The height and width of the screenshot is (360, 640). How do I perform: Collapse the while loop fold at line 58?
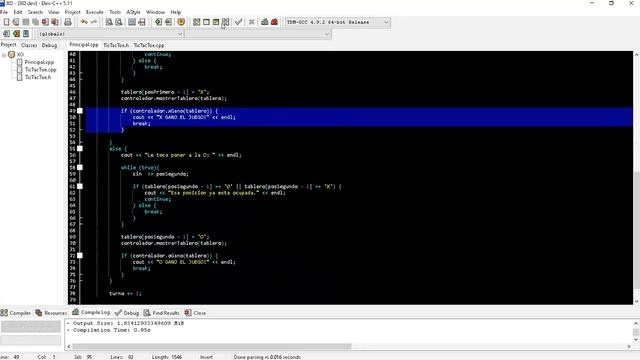click(x=80, y=167)
